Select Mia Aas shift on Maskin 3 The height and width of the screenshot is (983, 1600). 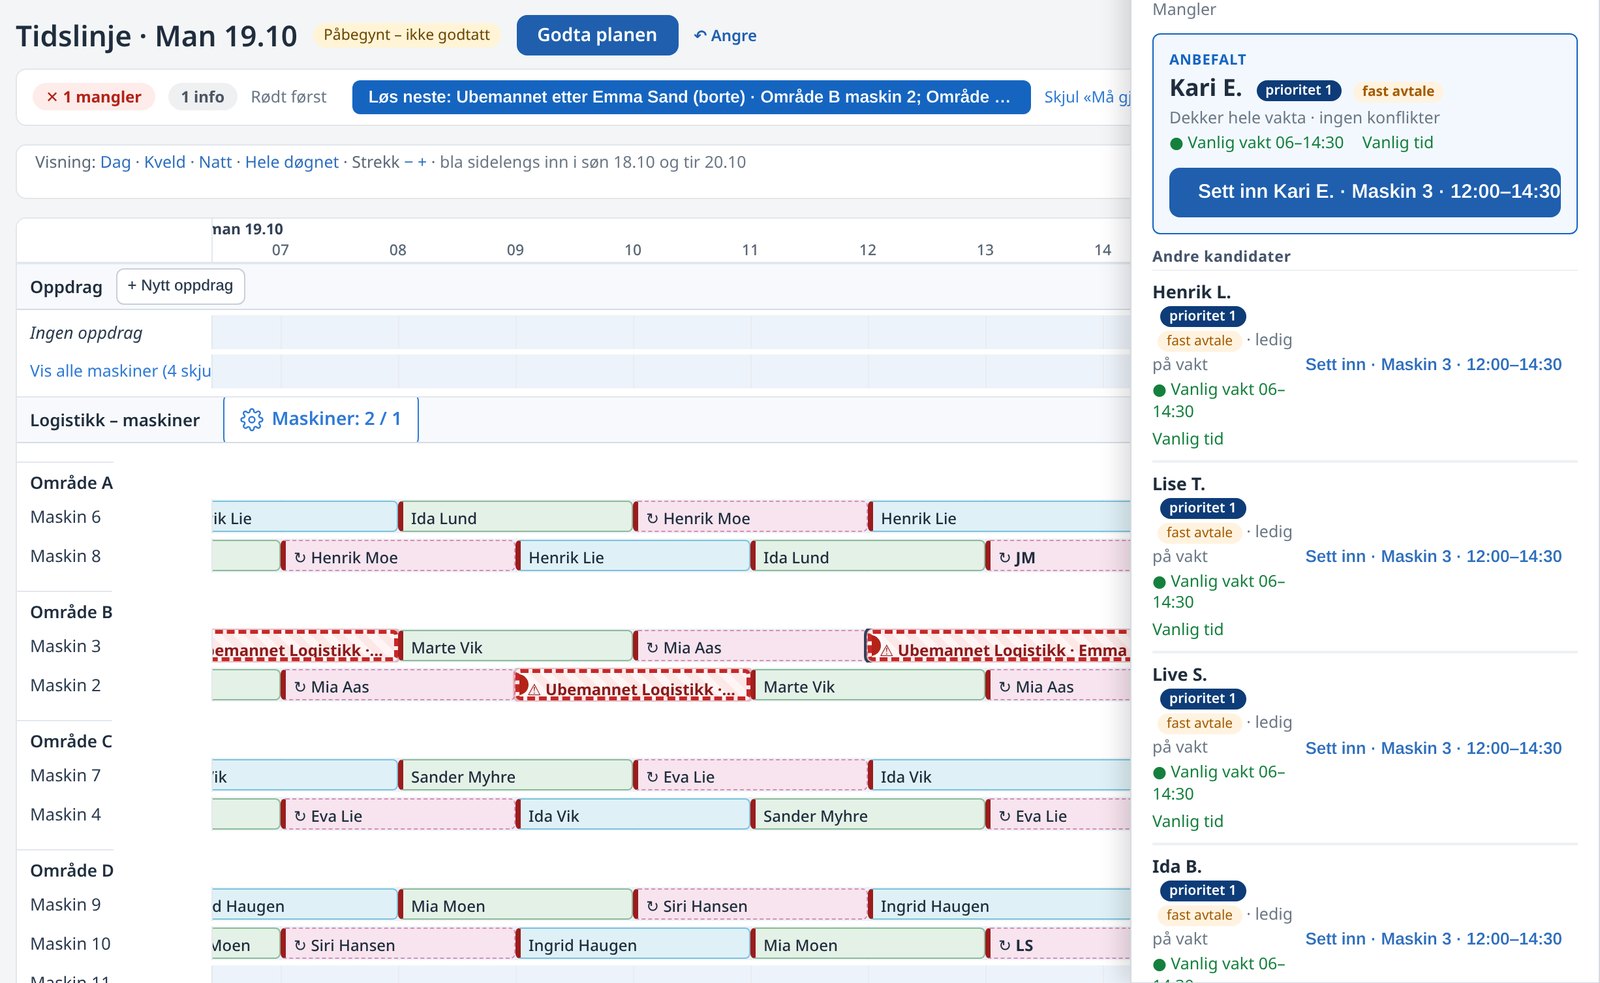coord(750,647)
